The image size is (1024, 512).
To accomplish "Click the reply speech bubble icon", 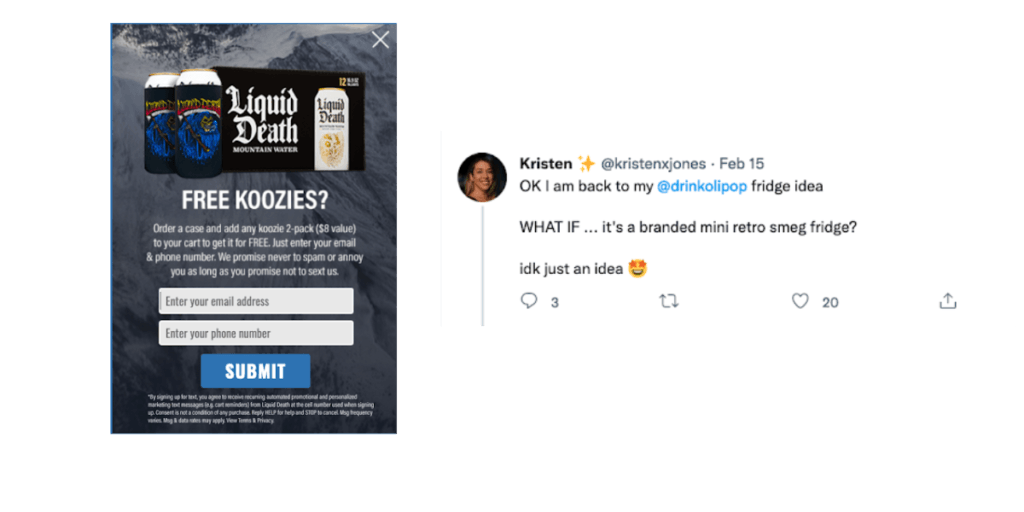I will 528,300.
